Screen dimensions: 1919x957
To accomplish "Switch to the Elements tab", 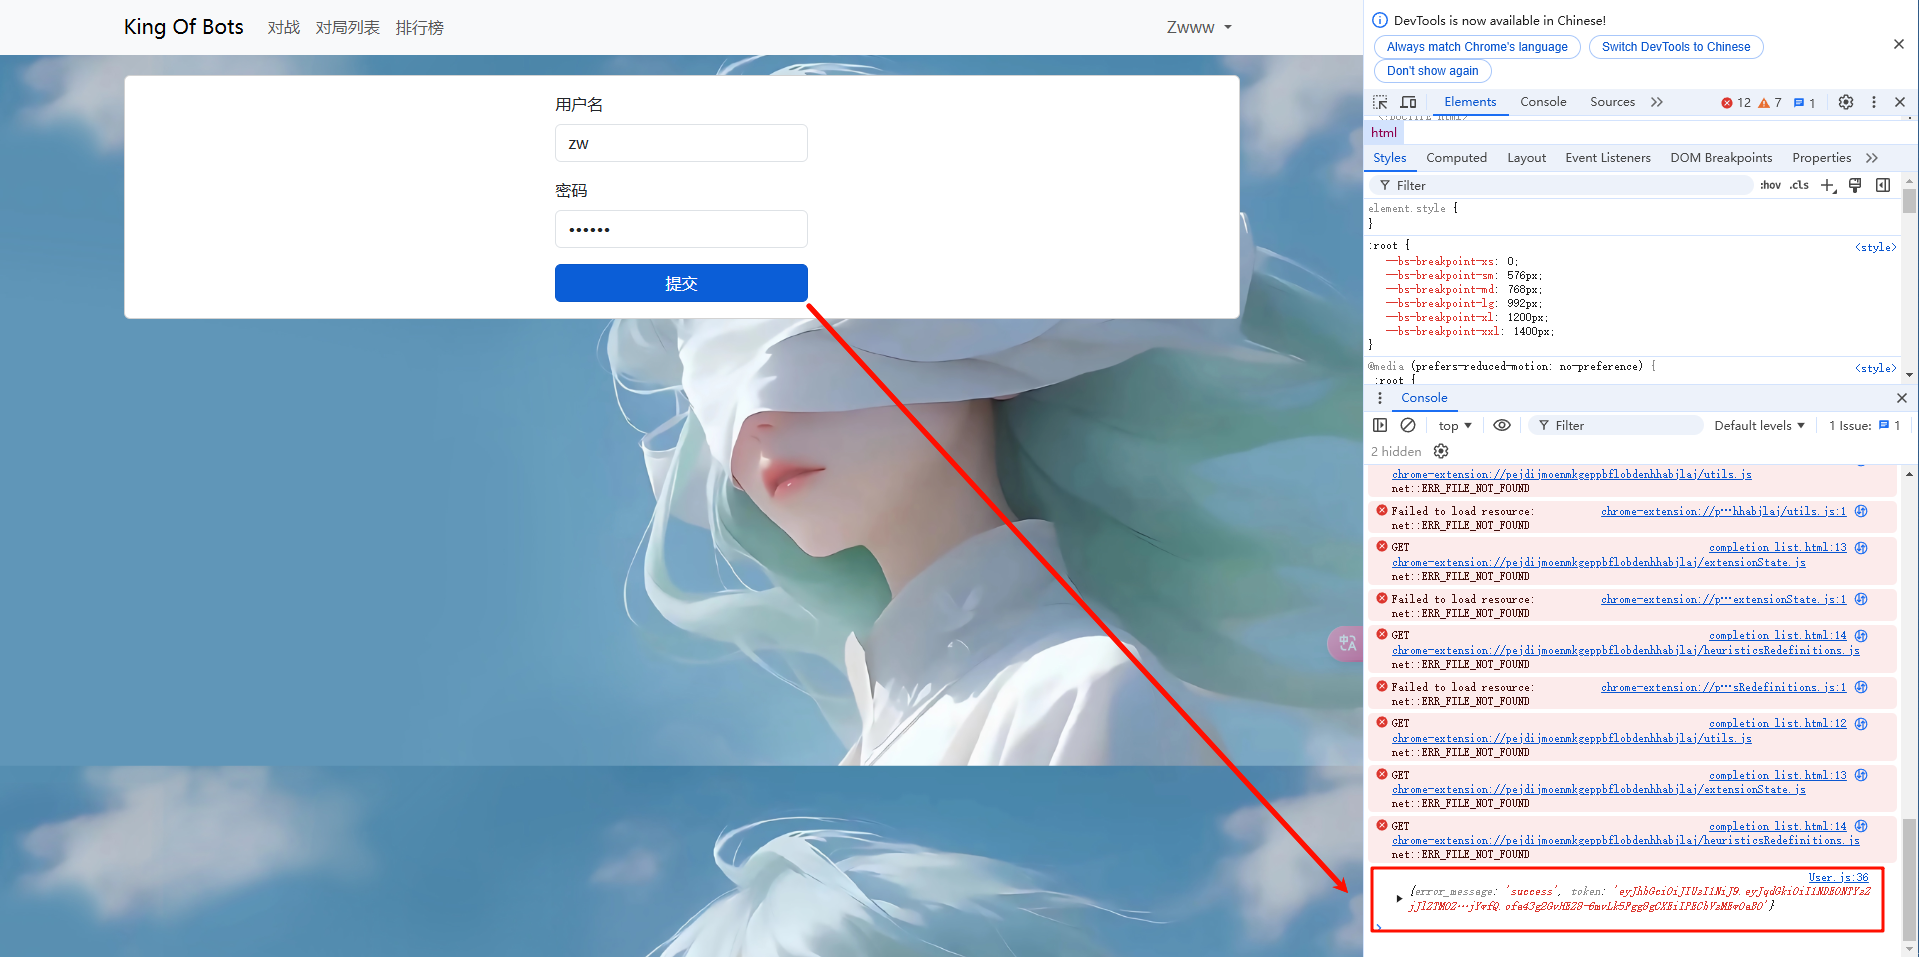I will point(1470,102).
